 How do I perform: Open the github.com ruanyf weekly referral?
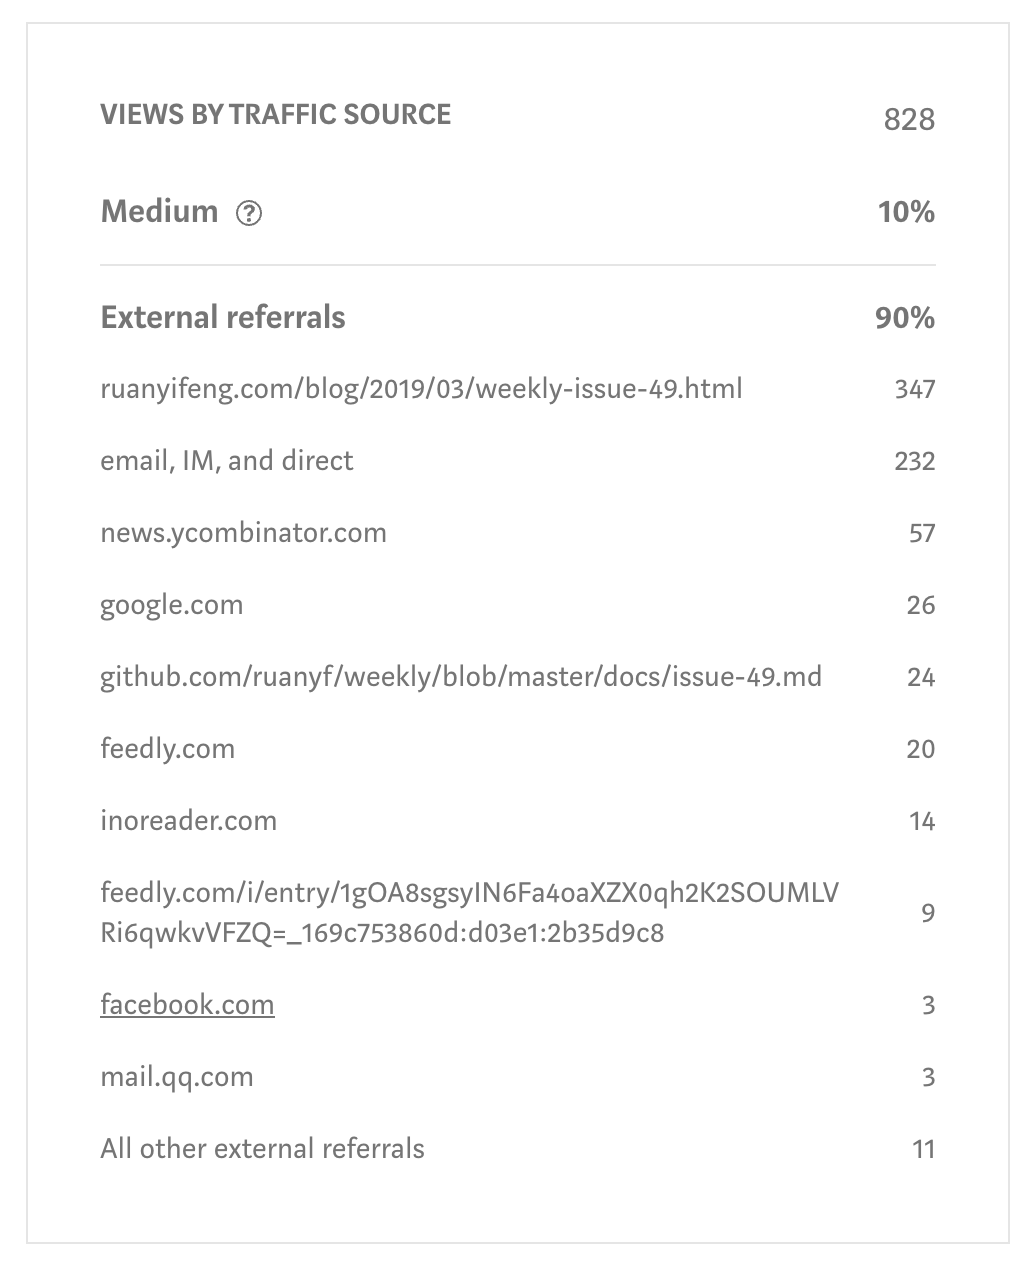(x=461, y=677)
